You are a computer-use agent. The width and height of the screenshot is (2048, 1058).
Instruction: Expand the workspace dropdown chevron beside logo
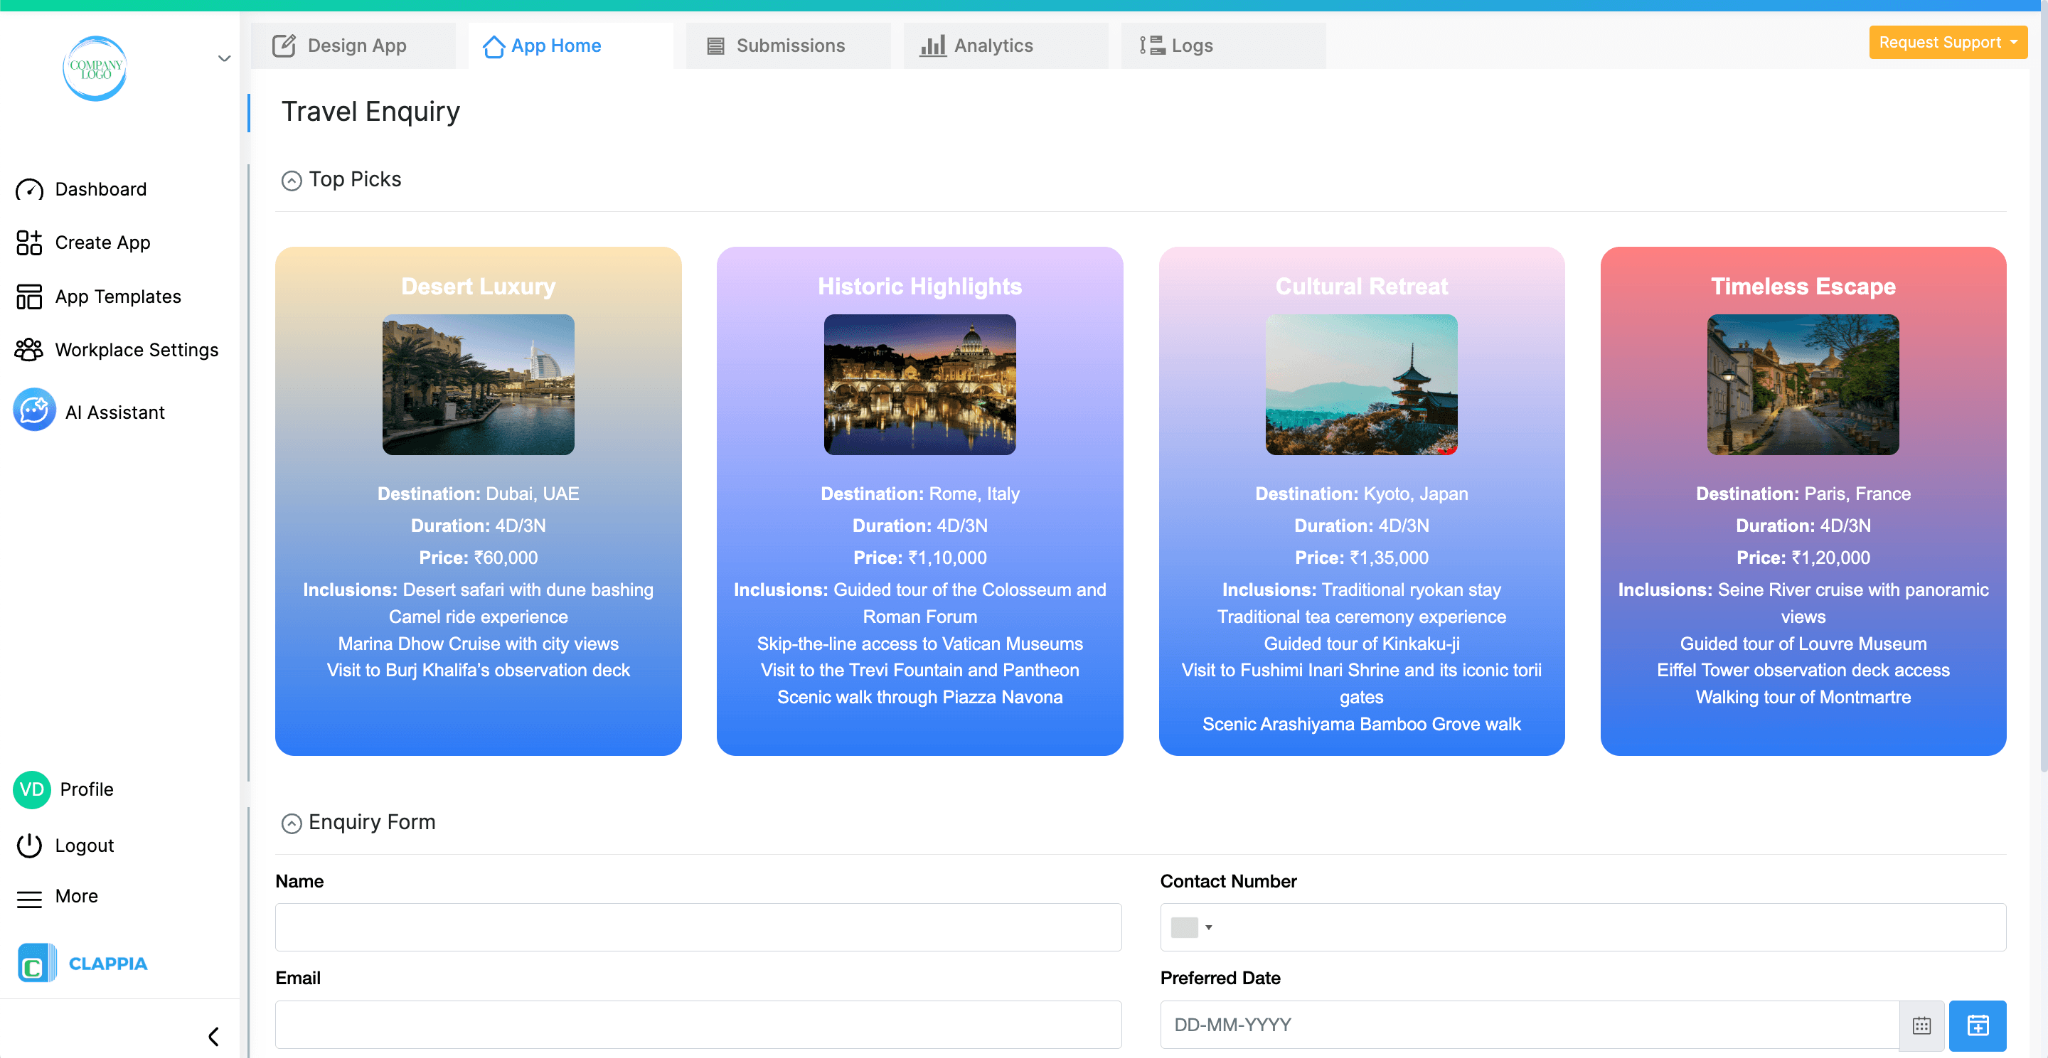coord(224,58)
